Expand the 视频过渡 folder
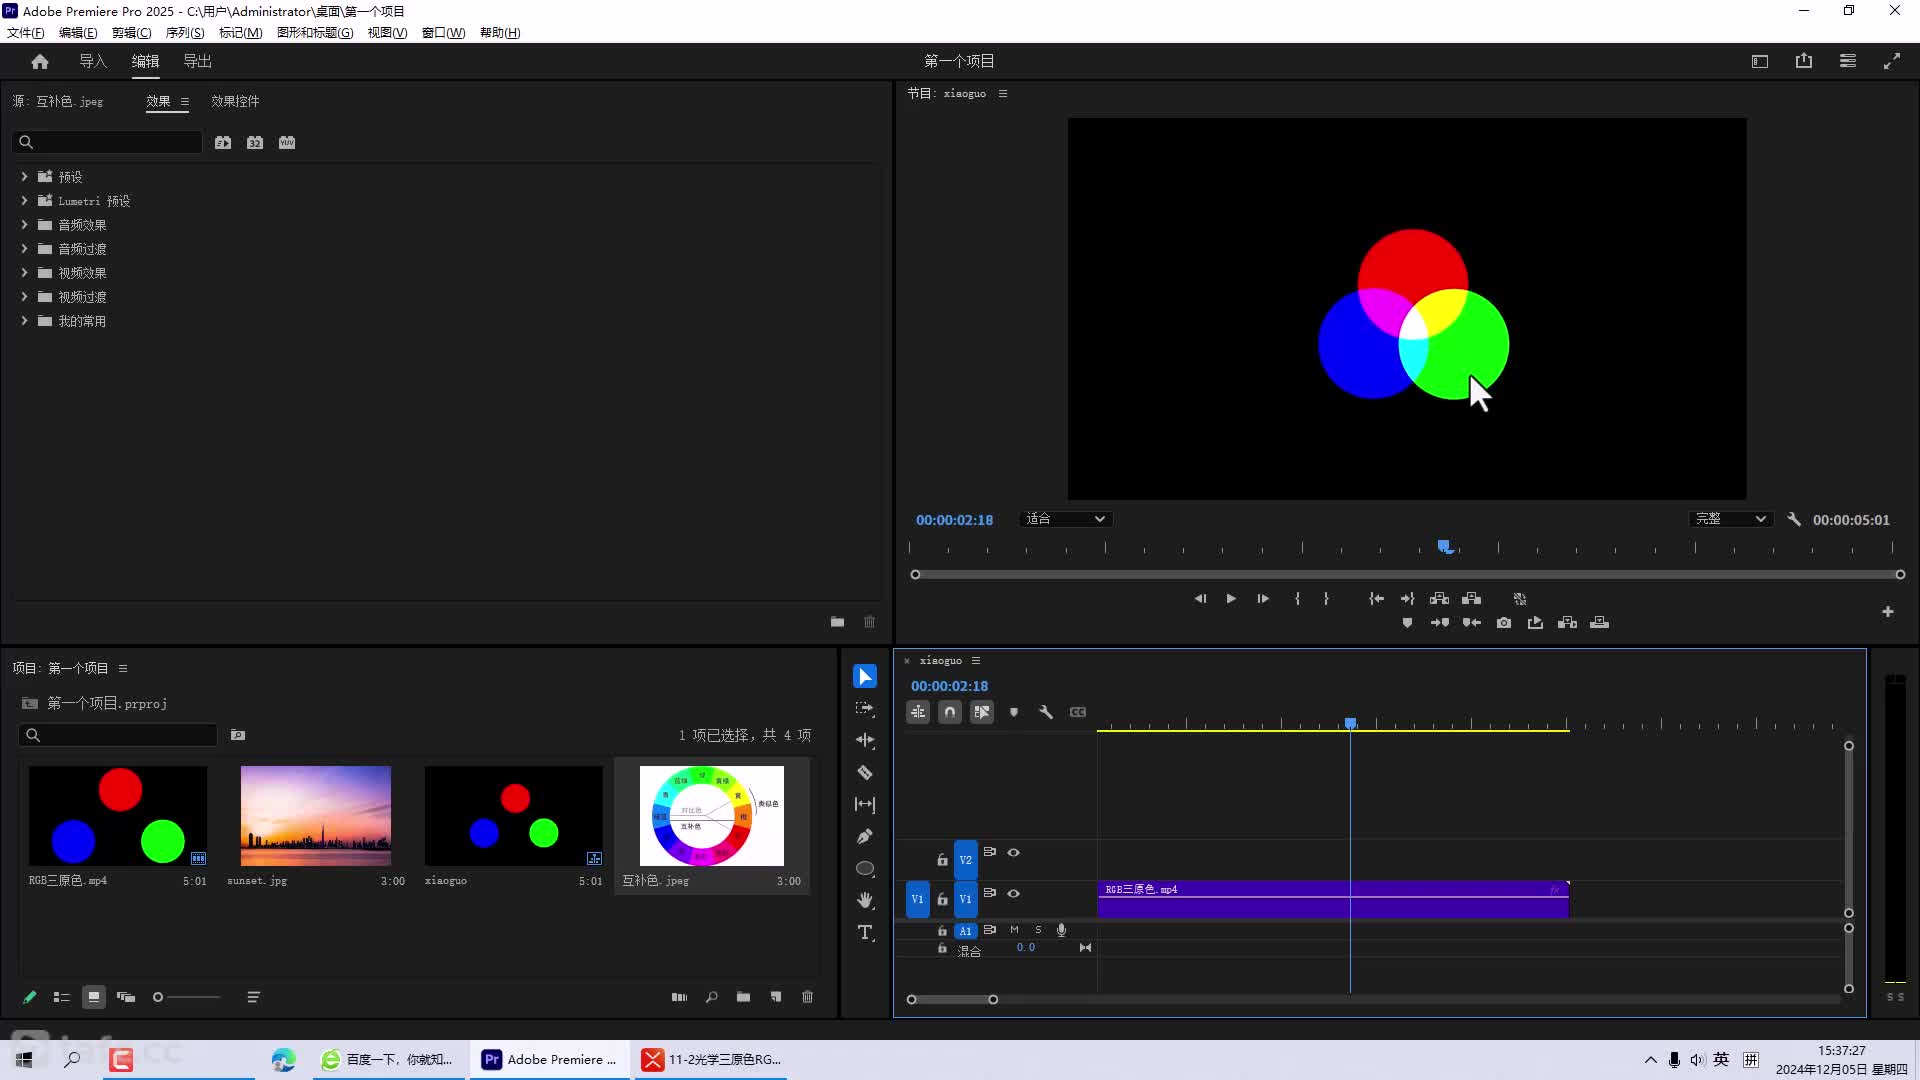 24,297
